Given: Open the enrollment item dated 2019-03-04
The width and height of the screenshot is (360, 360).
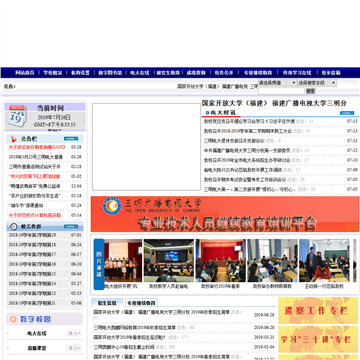Looking at the screenshot, I should (x=124, y=347).
